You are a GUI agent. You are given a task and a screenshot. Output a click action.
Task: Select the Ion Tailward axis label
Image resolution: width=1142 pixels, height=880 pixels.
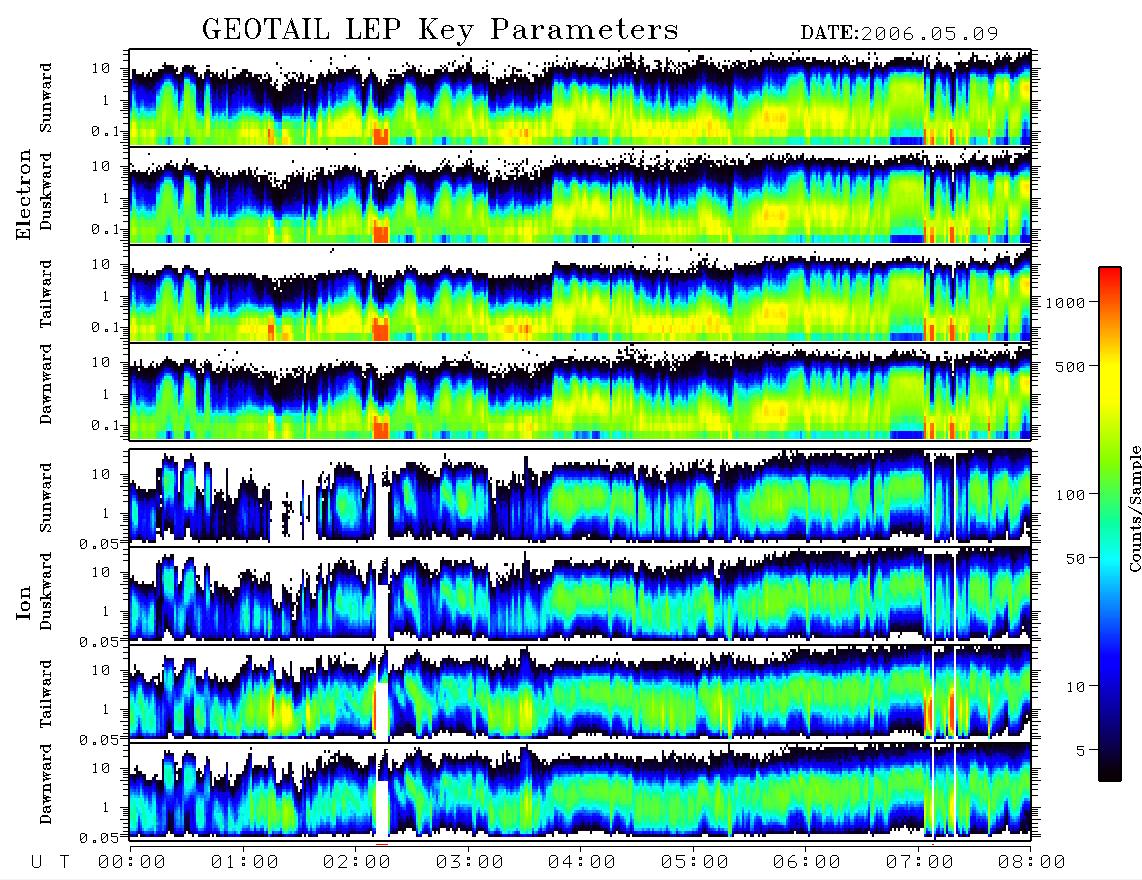(x=46, y=694)
